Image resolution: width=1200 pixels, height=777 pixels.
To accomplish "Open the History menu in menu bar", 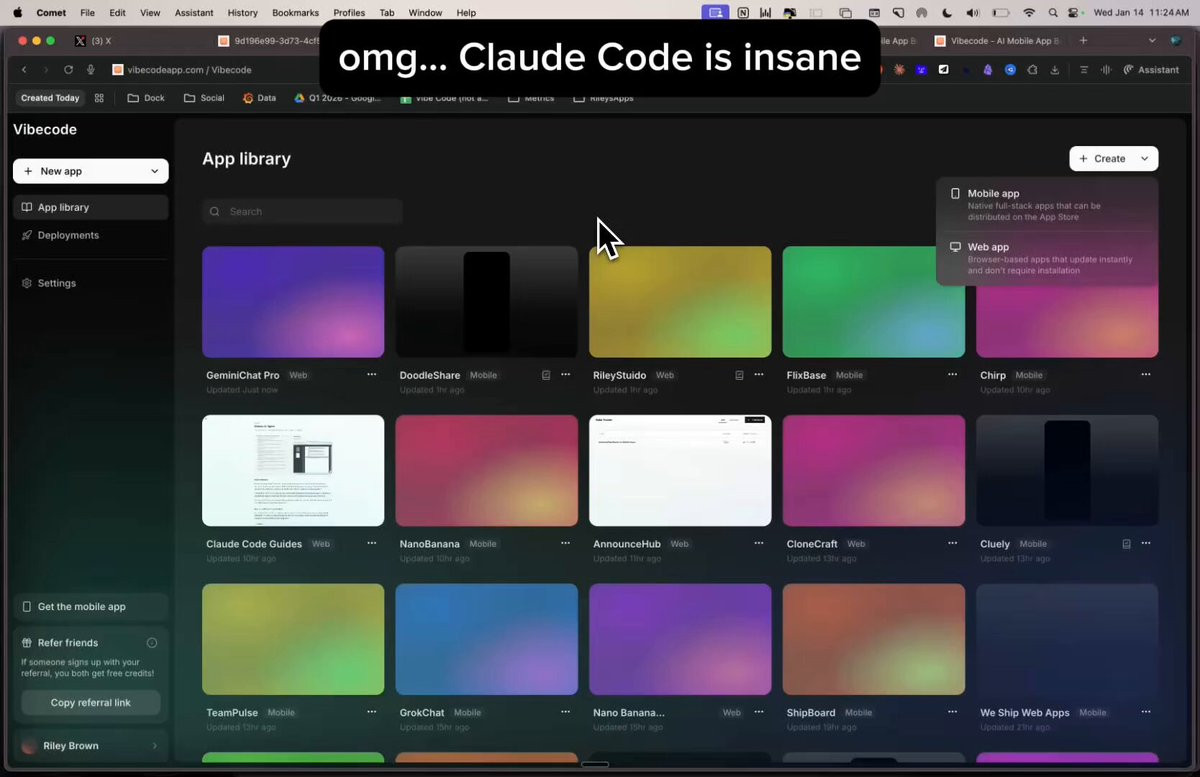I will pyautogui.click(x=242, y=13).
